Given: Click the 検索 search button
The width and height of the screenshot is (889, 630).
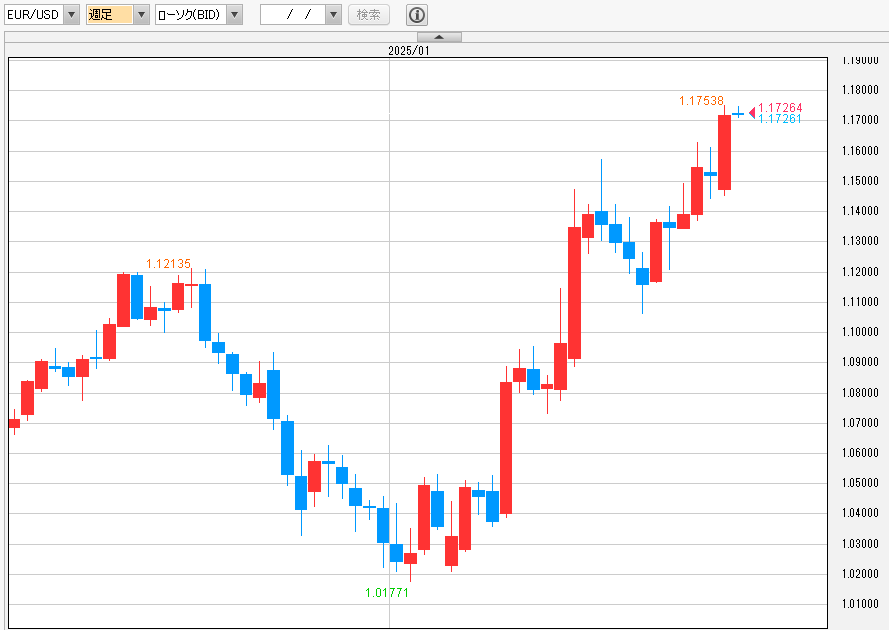Looking at the screenshot, I should coord(369,15).
